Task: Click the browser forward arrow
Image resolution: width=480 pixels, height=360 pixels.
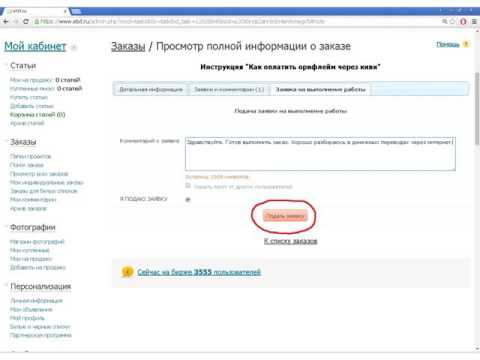Action: click(x=15, y=21)
